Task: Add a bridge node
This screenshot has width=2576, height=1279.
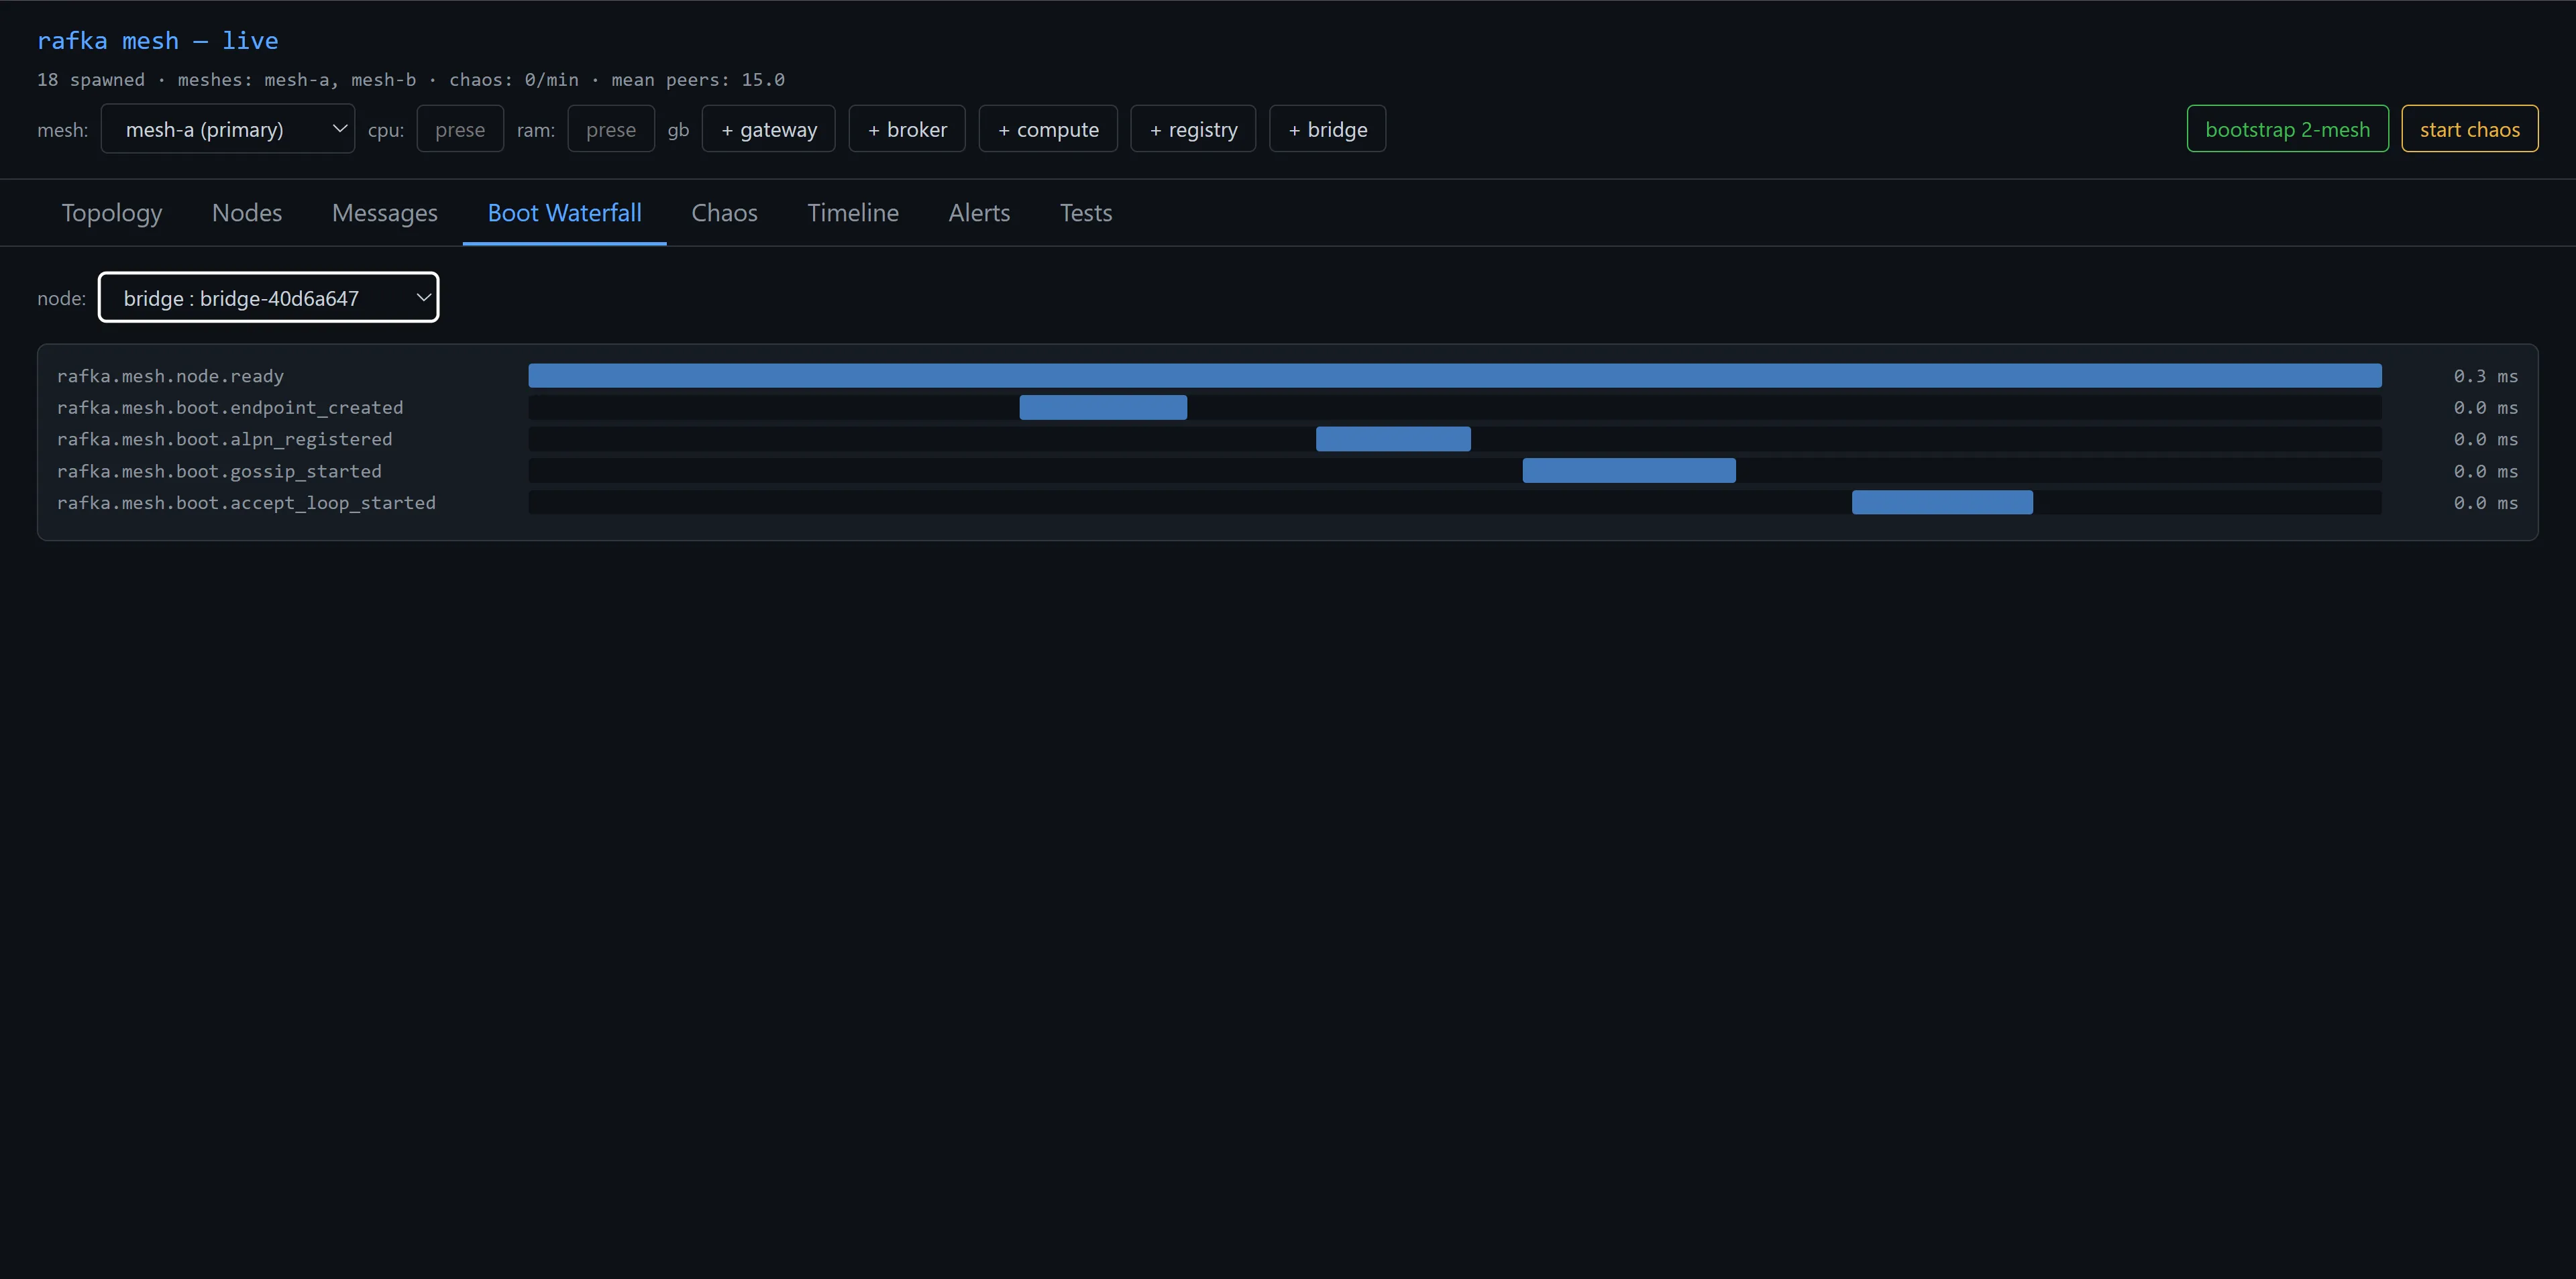Action: 1328,129
